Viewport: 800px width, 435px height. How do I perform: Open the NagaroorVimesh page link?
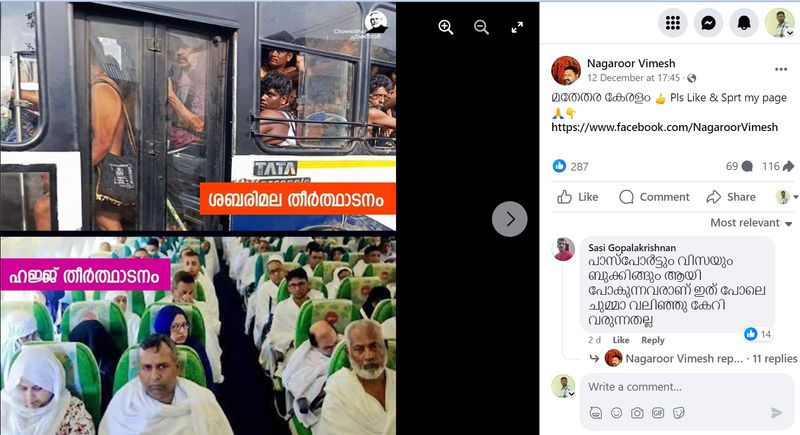click(x=664, y=127)
